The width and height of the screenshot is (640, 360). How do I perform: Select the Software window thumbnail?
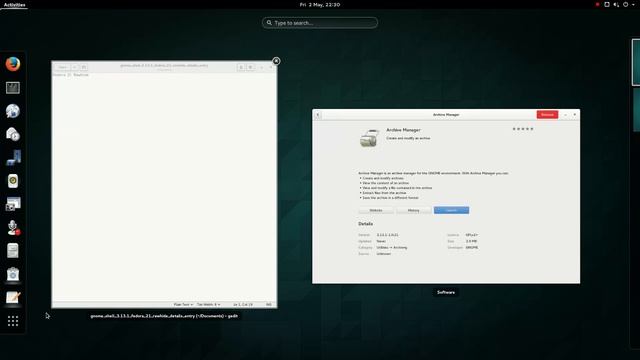pyautogui.click(x=446, y=196)
